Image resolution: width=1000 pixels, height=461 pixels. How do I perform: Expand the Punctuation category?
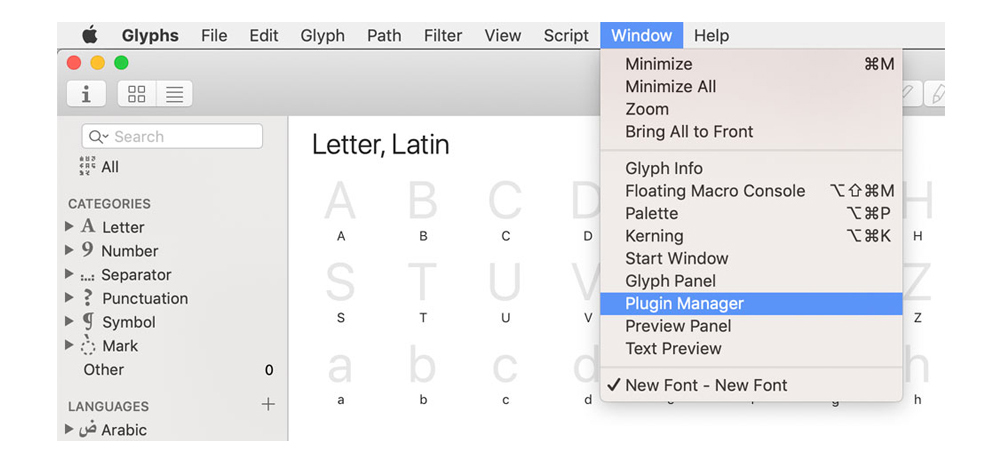pos(70,298)
